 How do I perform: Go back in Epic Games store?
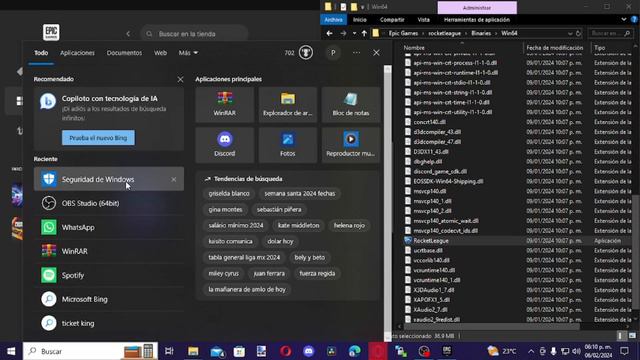click(128, 34)
